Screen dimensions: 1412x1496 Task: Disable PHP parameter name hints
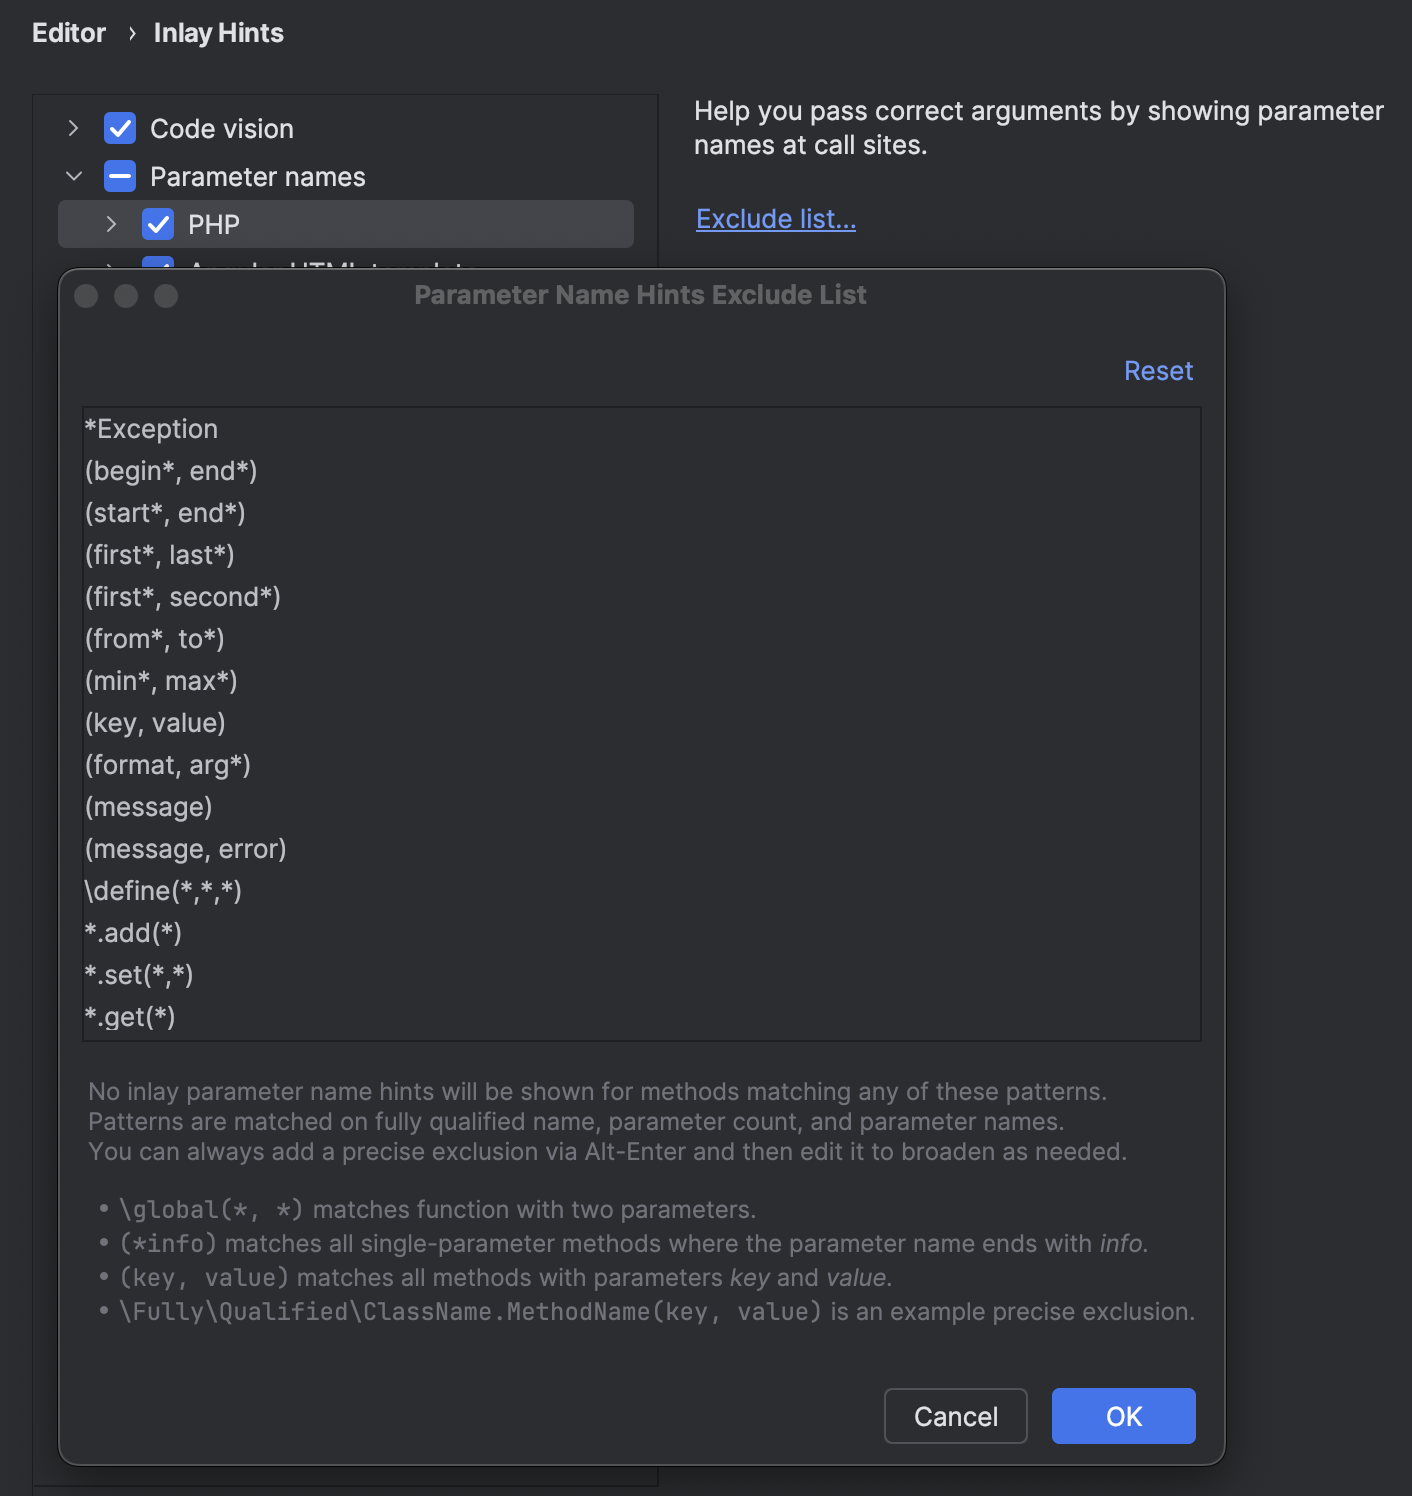pos(159,224)
